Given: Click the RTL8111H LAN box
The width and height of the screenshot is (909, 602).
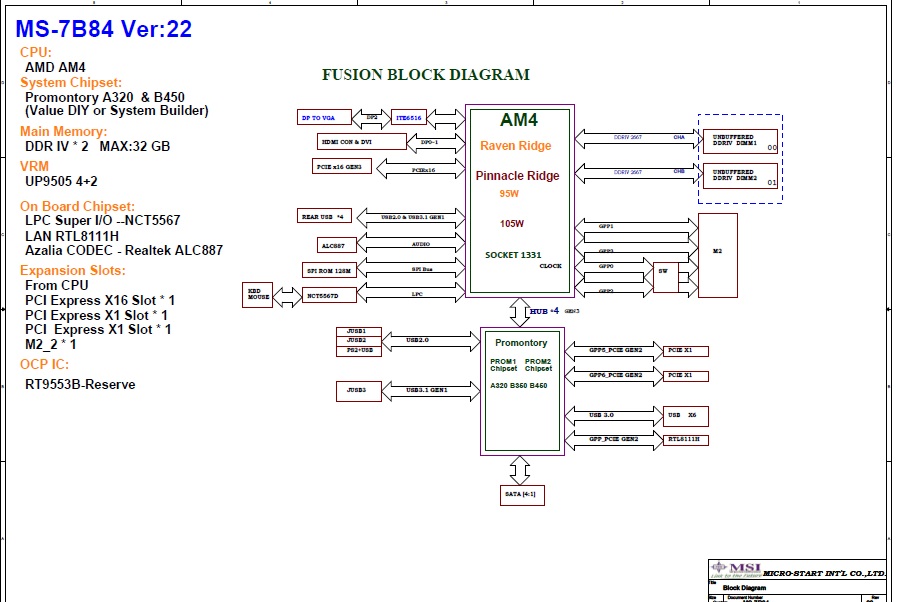Looking at the screenshot, I should (x=685, y=439).
